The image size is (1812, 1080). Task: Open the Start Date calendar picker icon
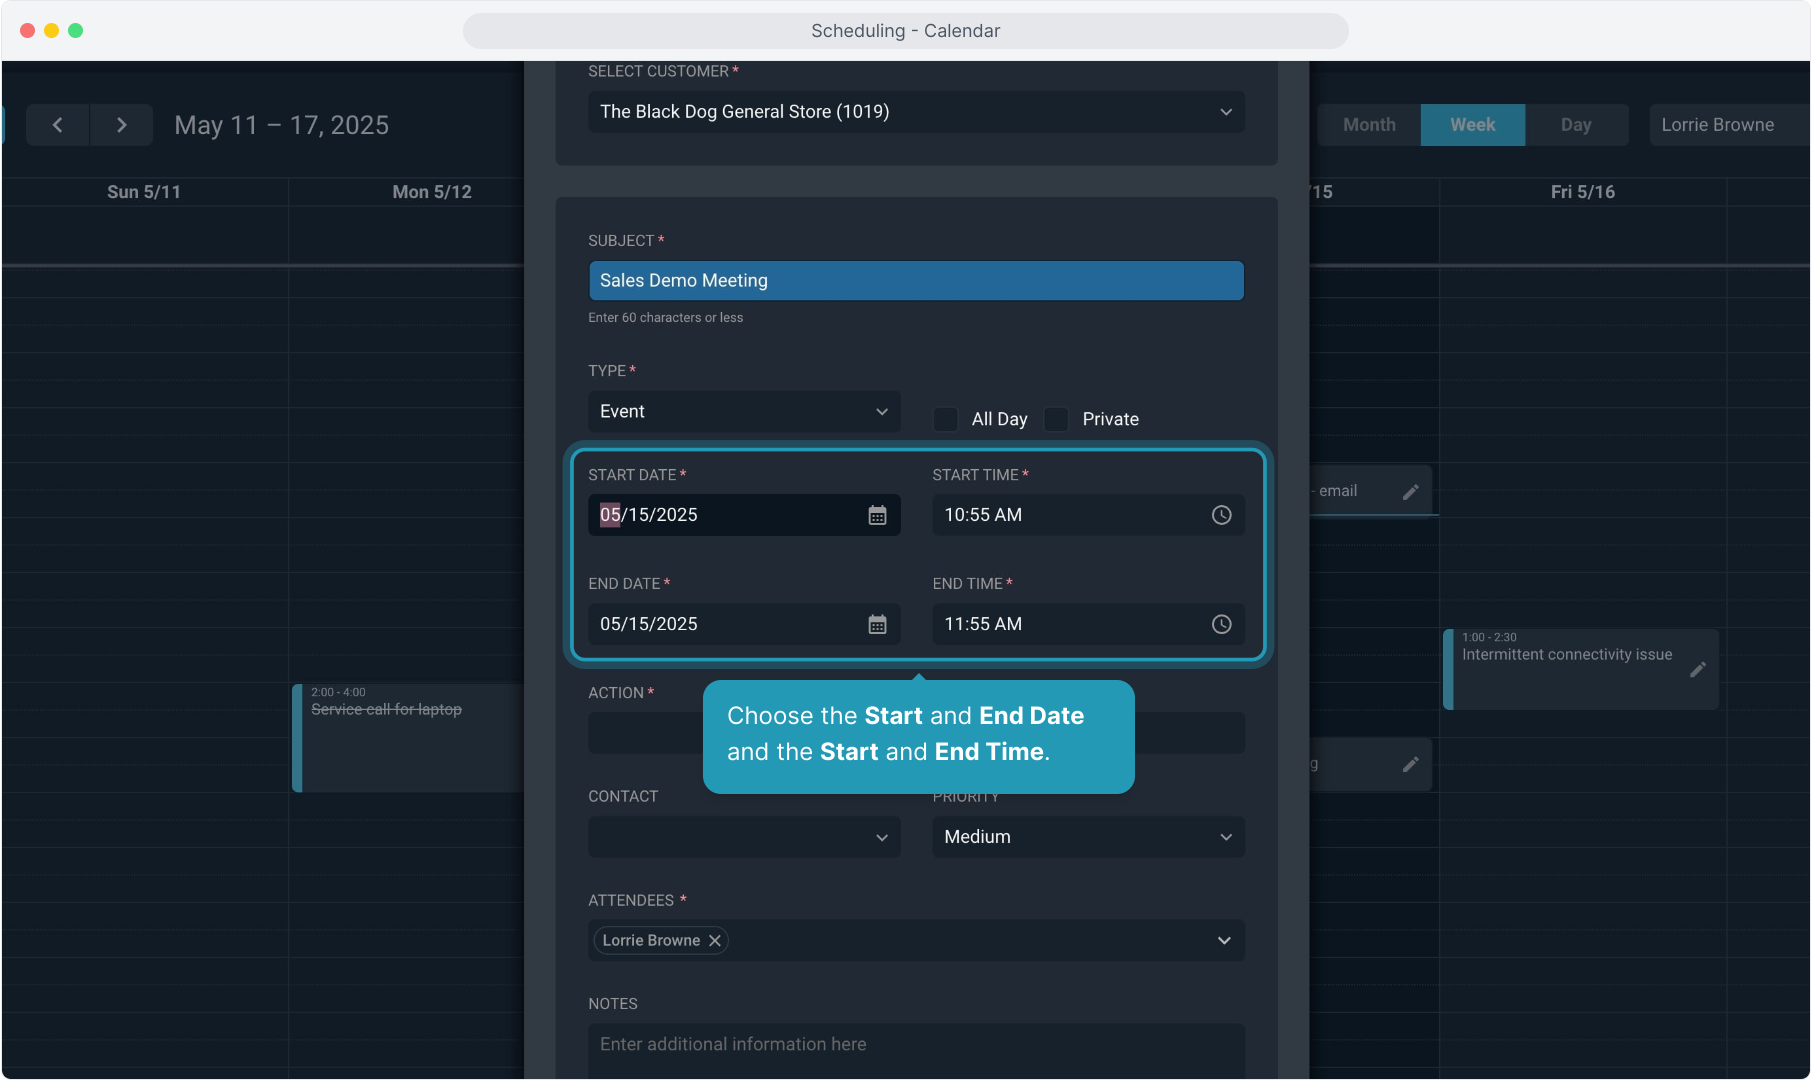pos(877,515)
